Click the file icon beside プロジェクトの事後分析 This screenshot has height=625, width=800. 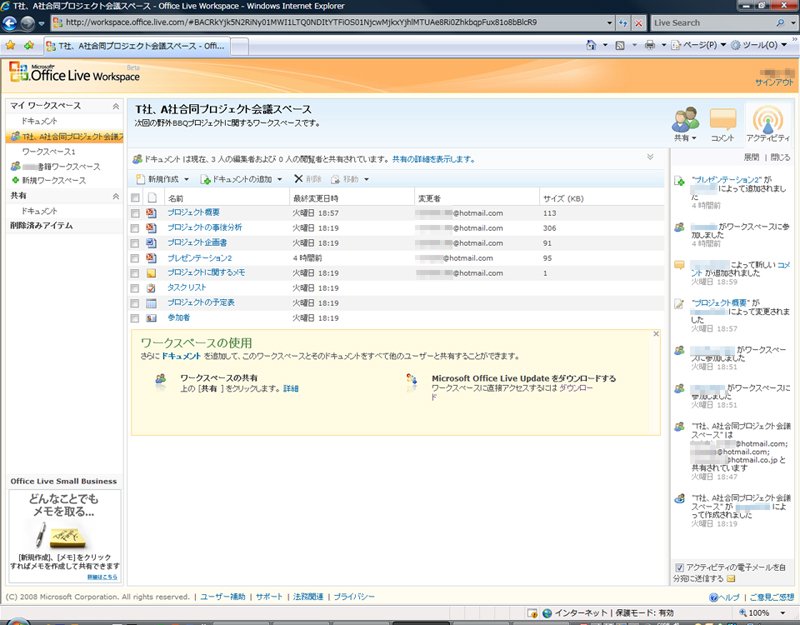pos(151,228)
